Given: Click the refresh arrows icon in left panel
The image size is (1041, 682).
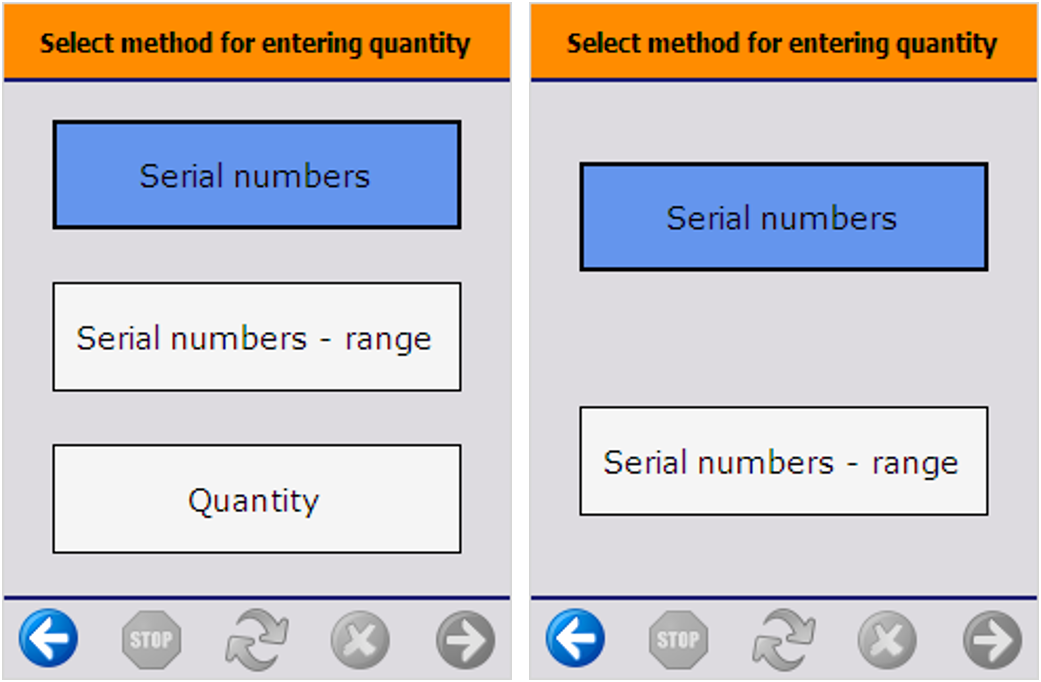Looking at the screenshot, I should tap(257, 638).
